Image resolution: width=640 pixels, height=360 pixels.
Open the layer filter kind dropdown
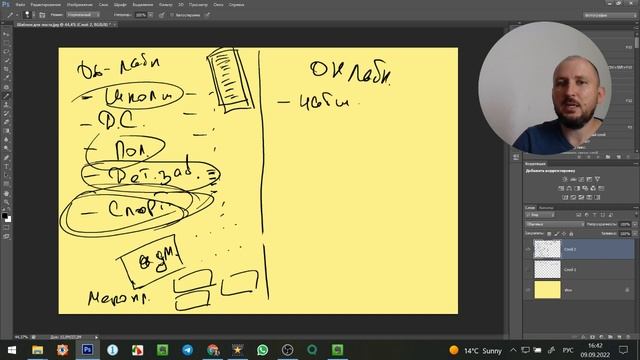(x=540, y=215)
